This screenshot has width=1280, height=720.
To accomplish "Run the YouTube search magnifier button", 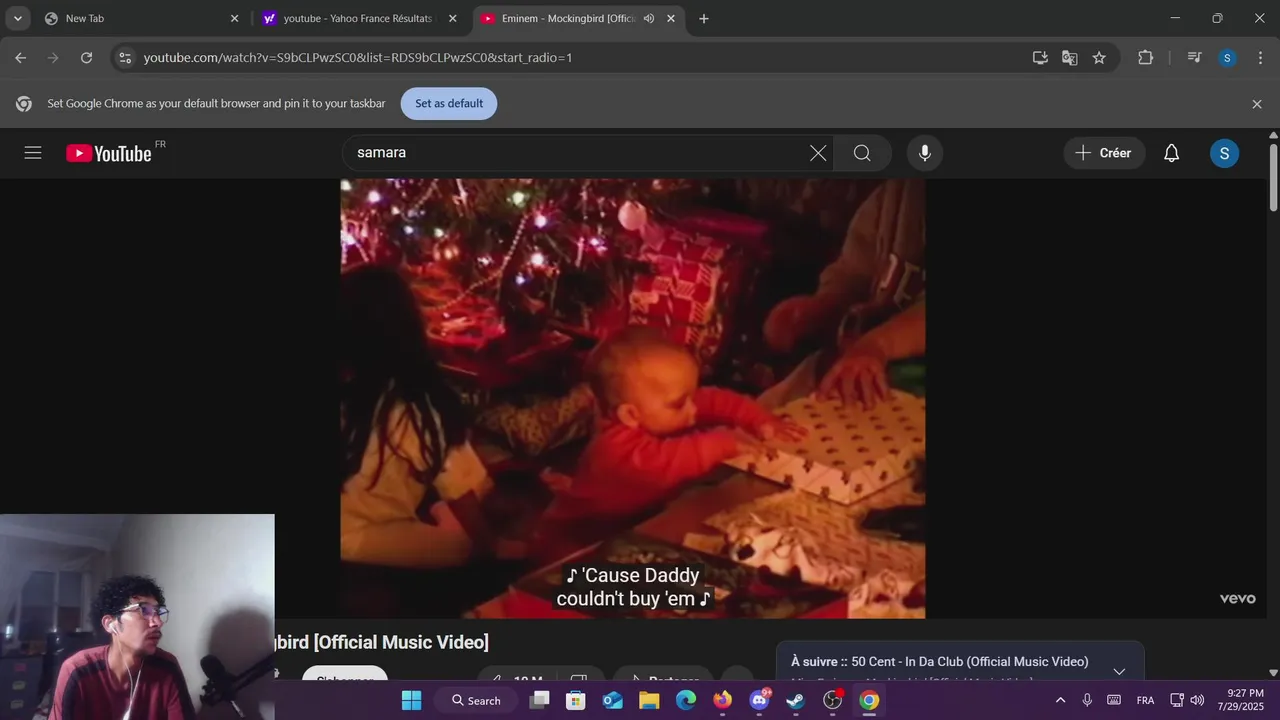I will [x=862, y=153].
